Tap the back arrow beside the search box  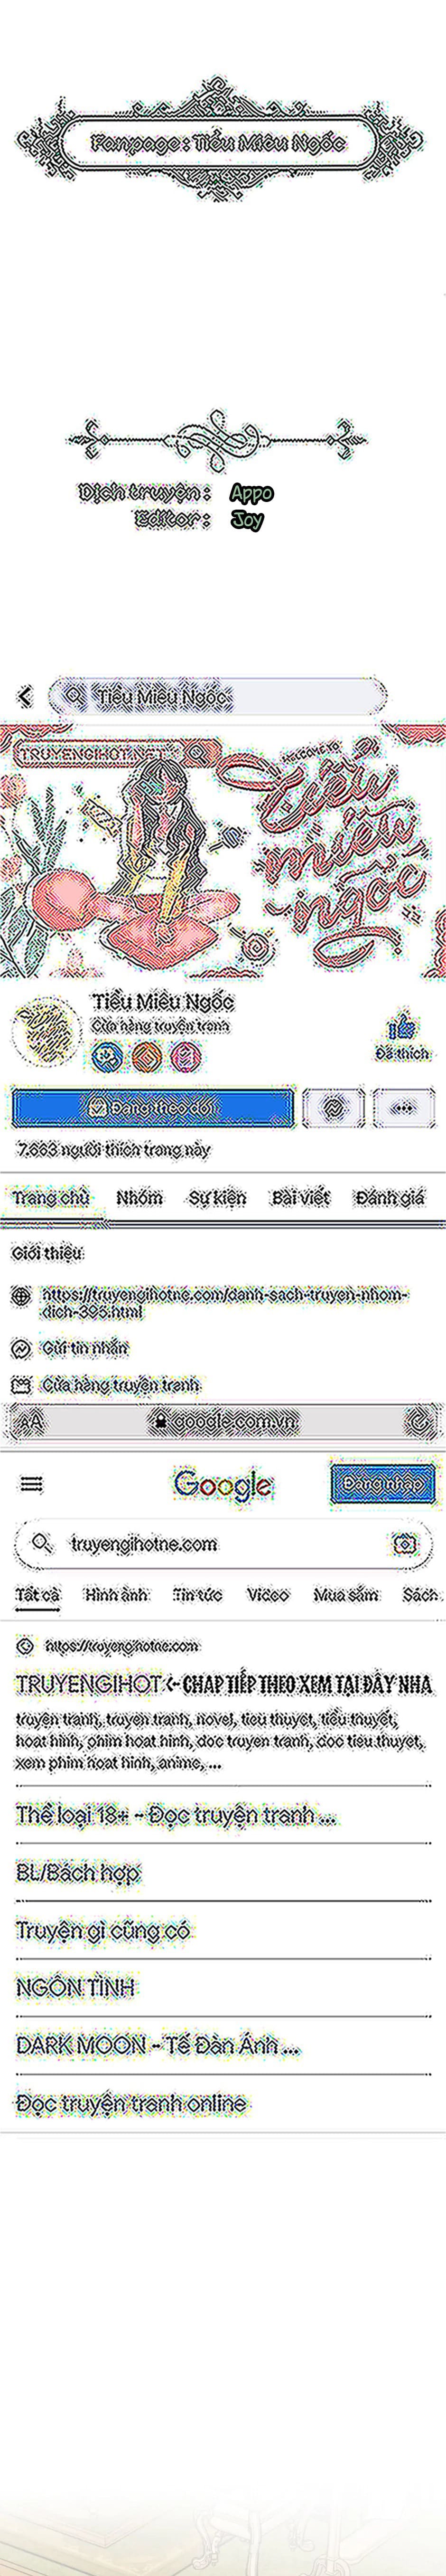click(x=25, y=695)
